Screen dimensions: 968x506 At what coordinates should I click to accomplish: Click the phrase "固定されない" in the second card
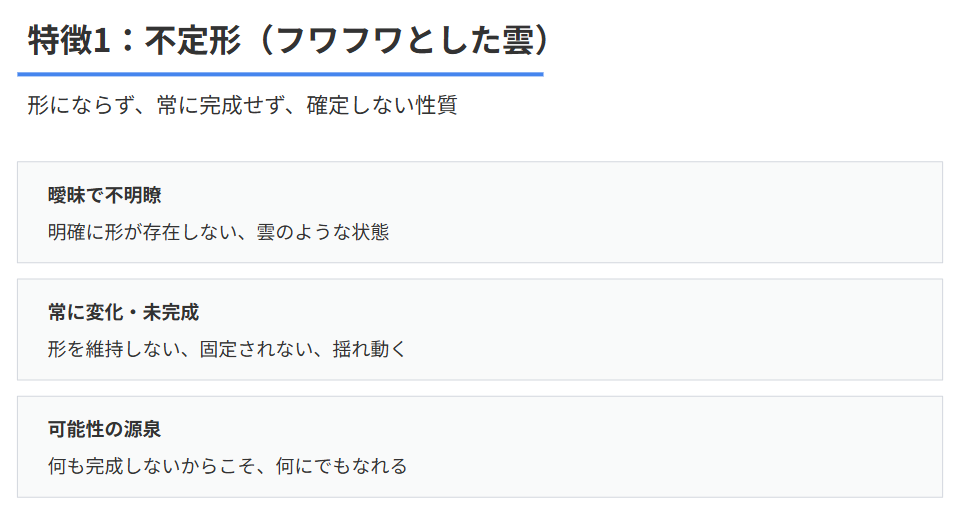tap(256, 349)
